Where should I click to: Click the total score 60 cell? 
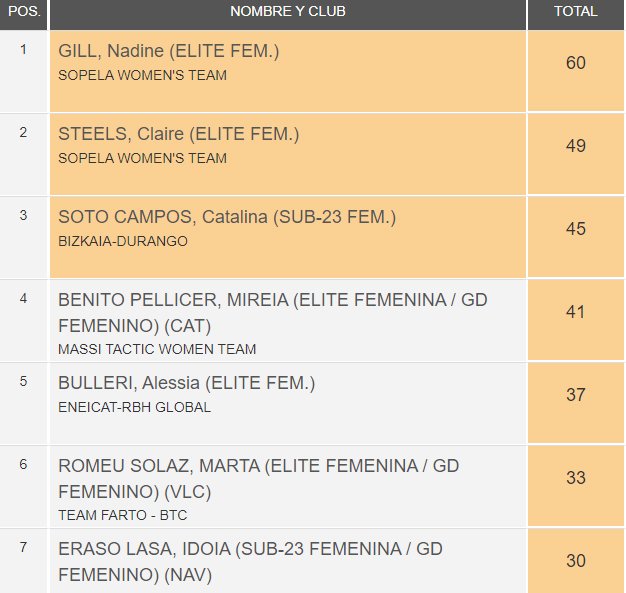pos(575,63)
